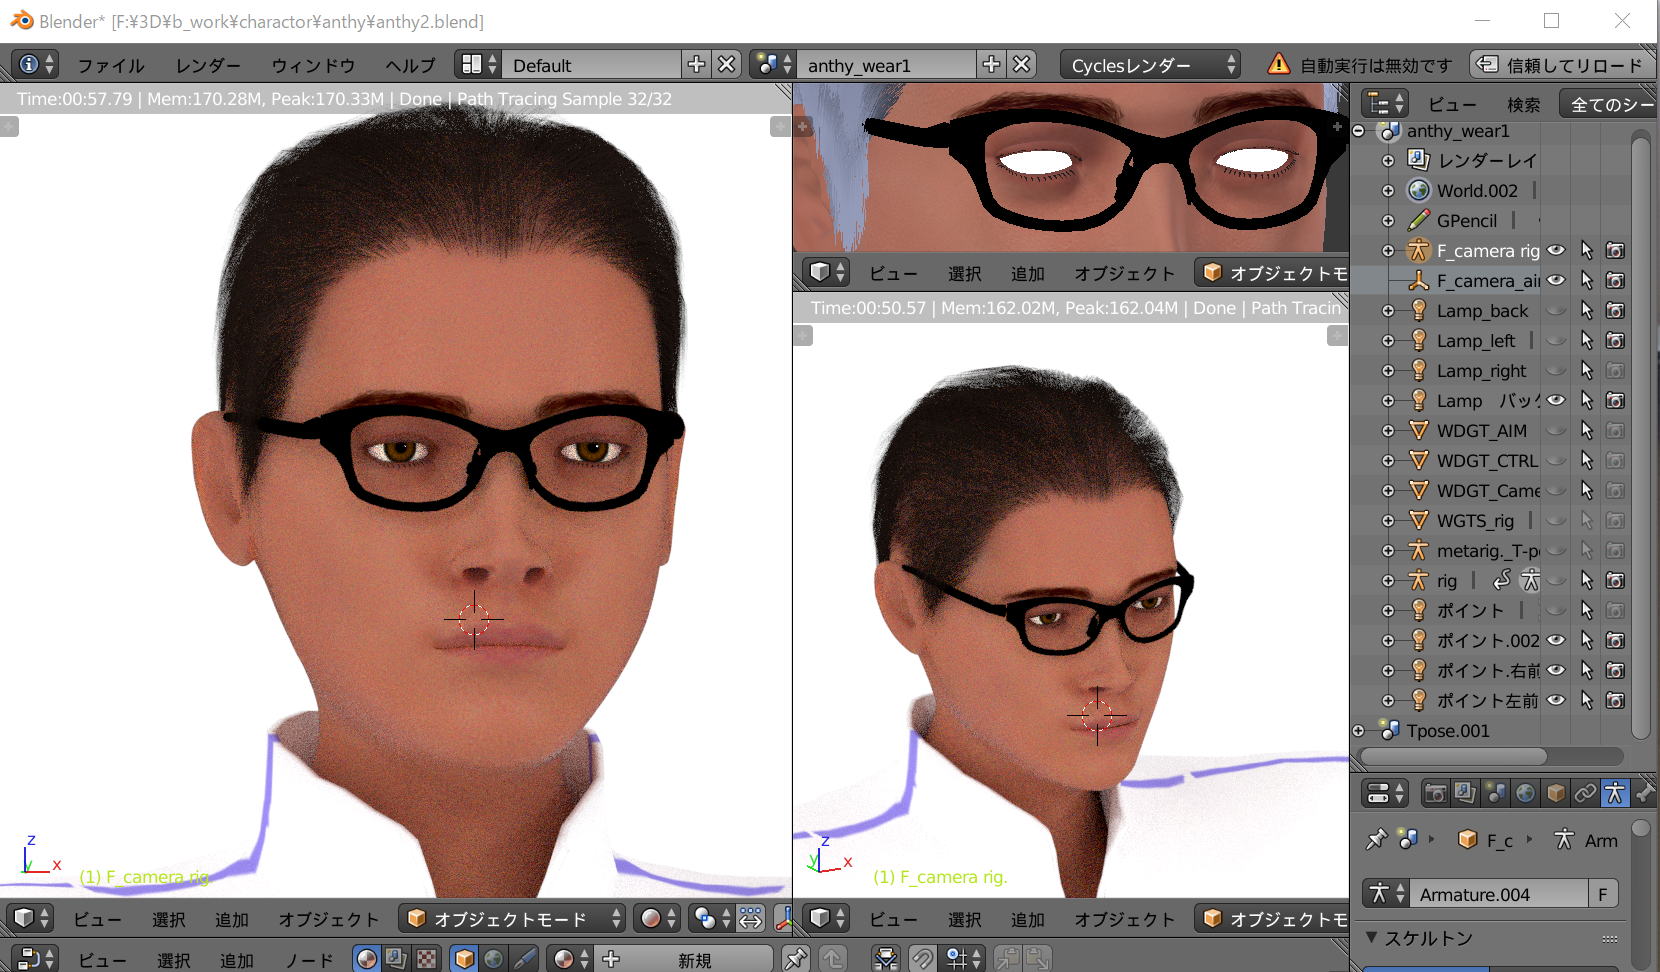Screen dimensions: 1660x972
Task: Toggle viewport visibility eye of F_camera rig
Action: pos(1556,250)
